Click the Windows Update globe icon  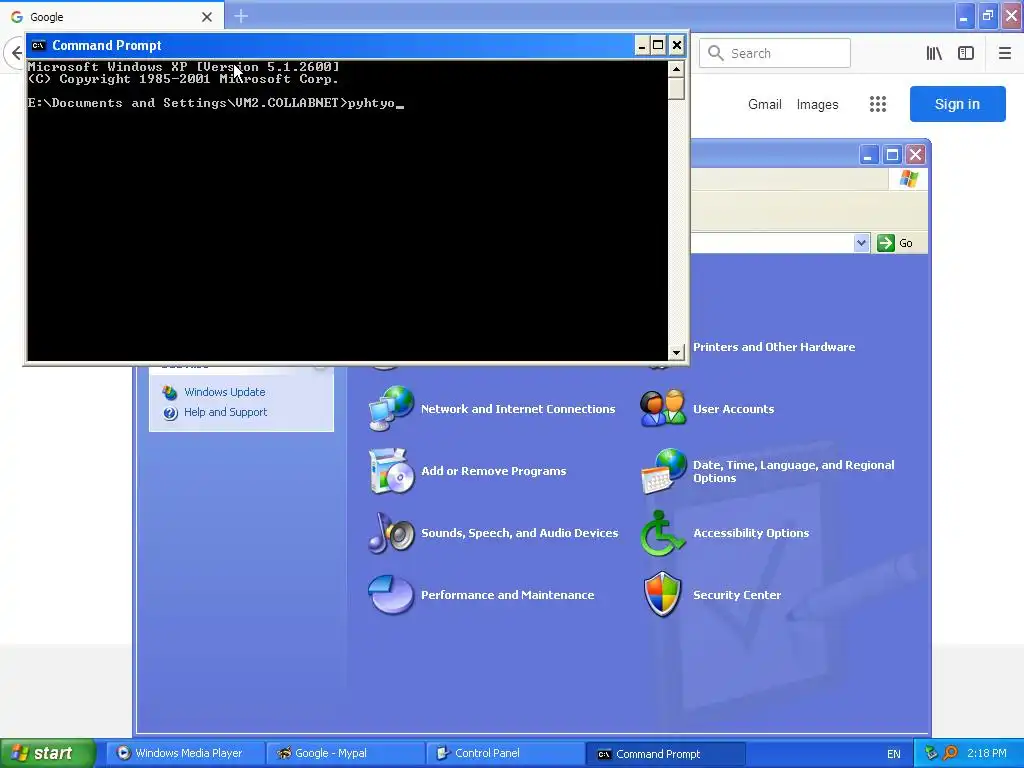170,392
